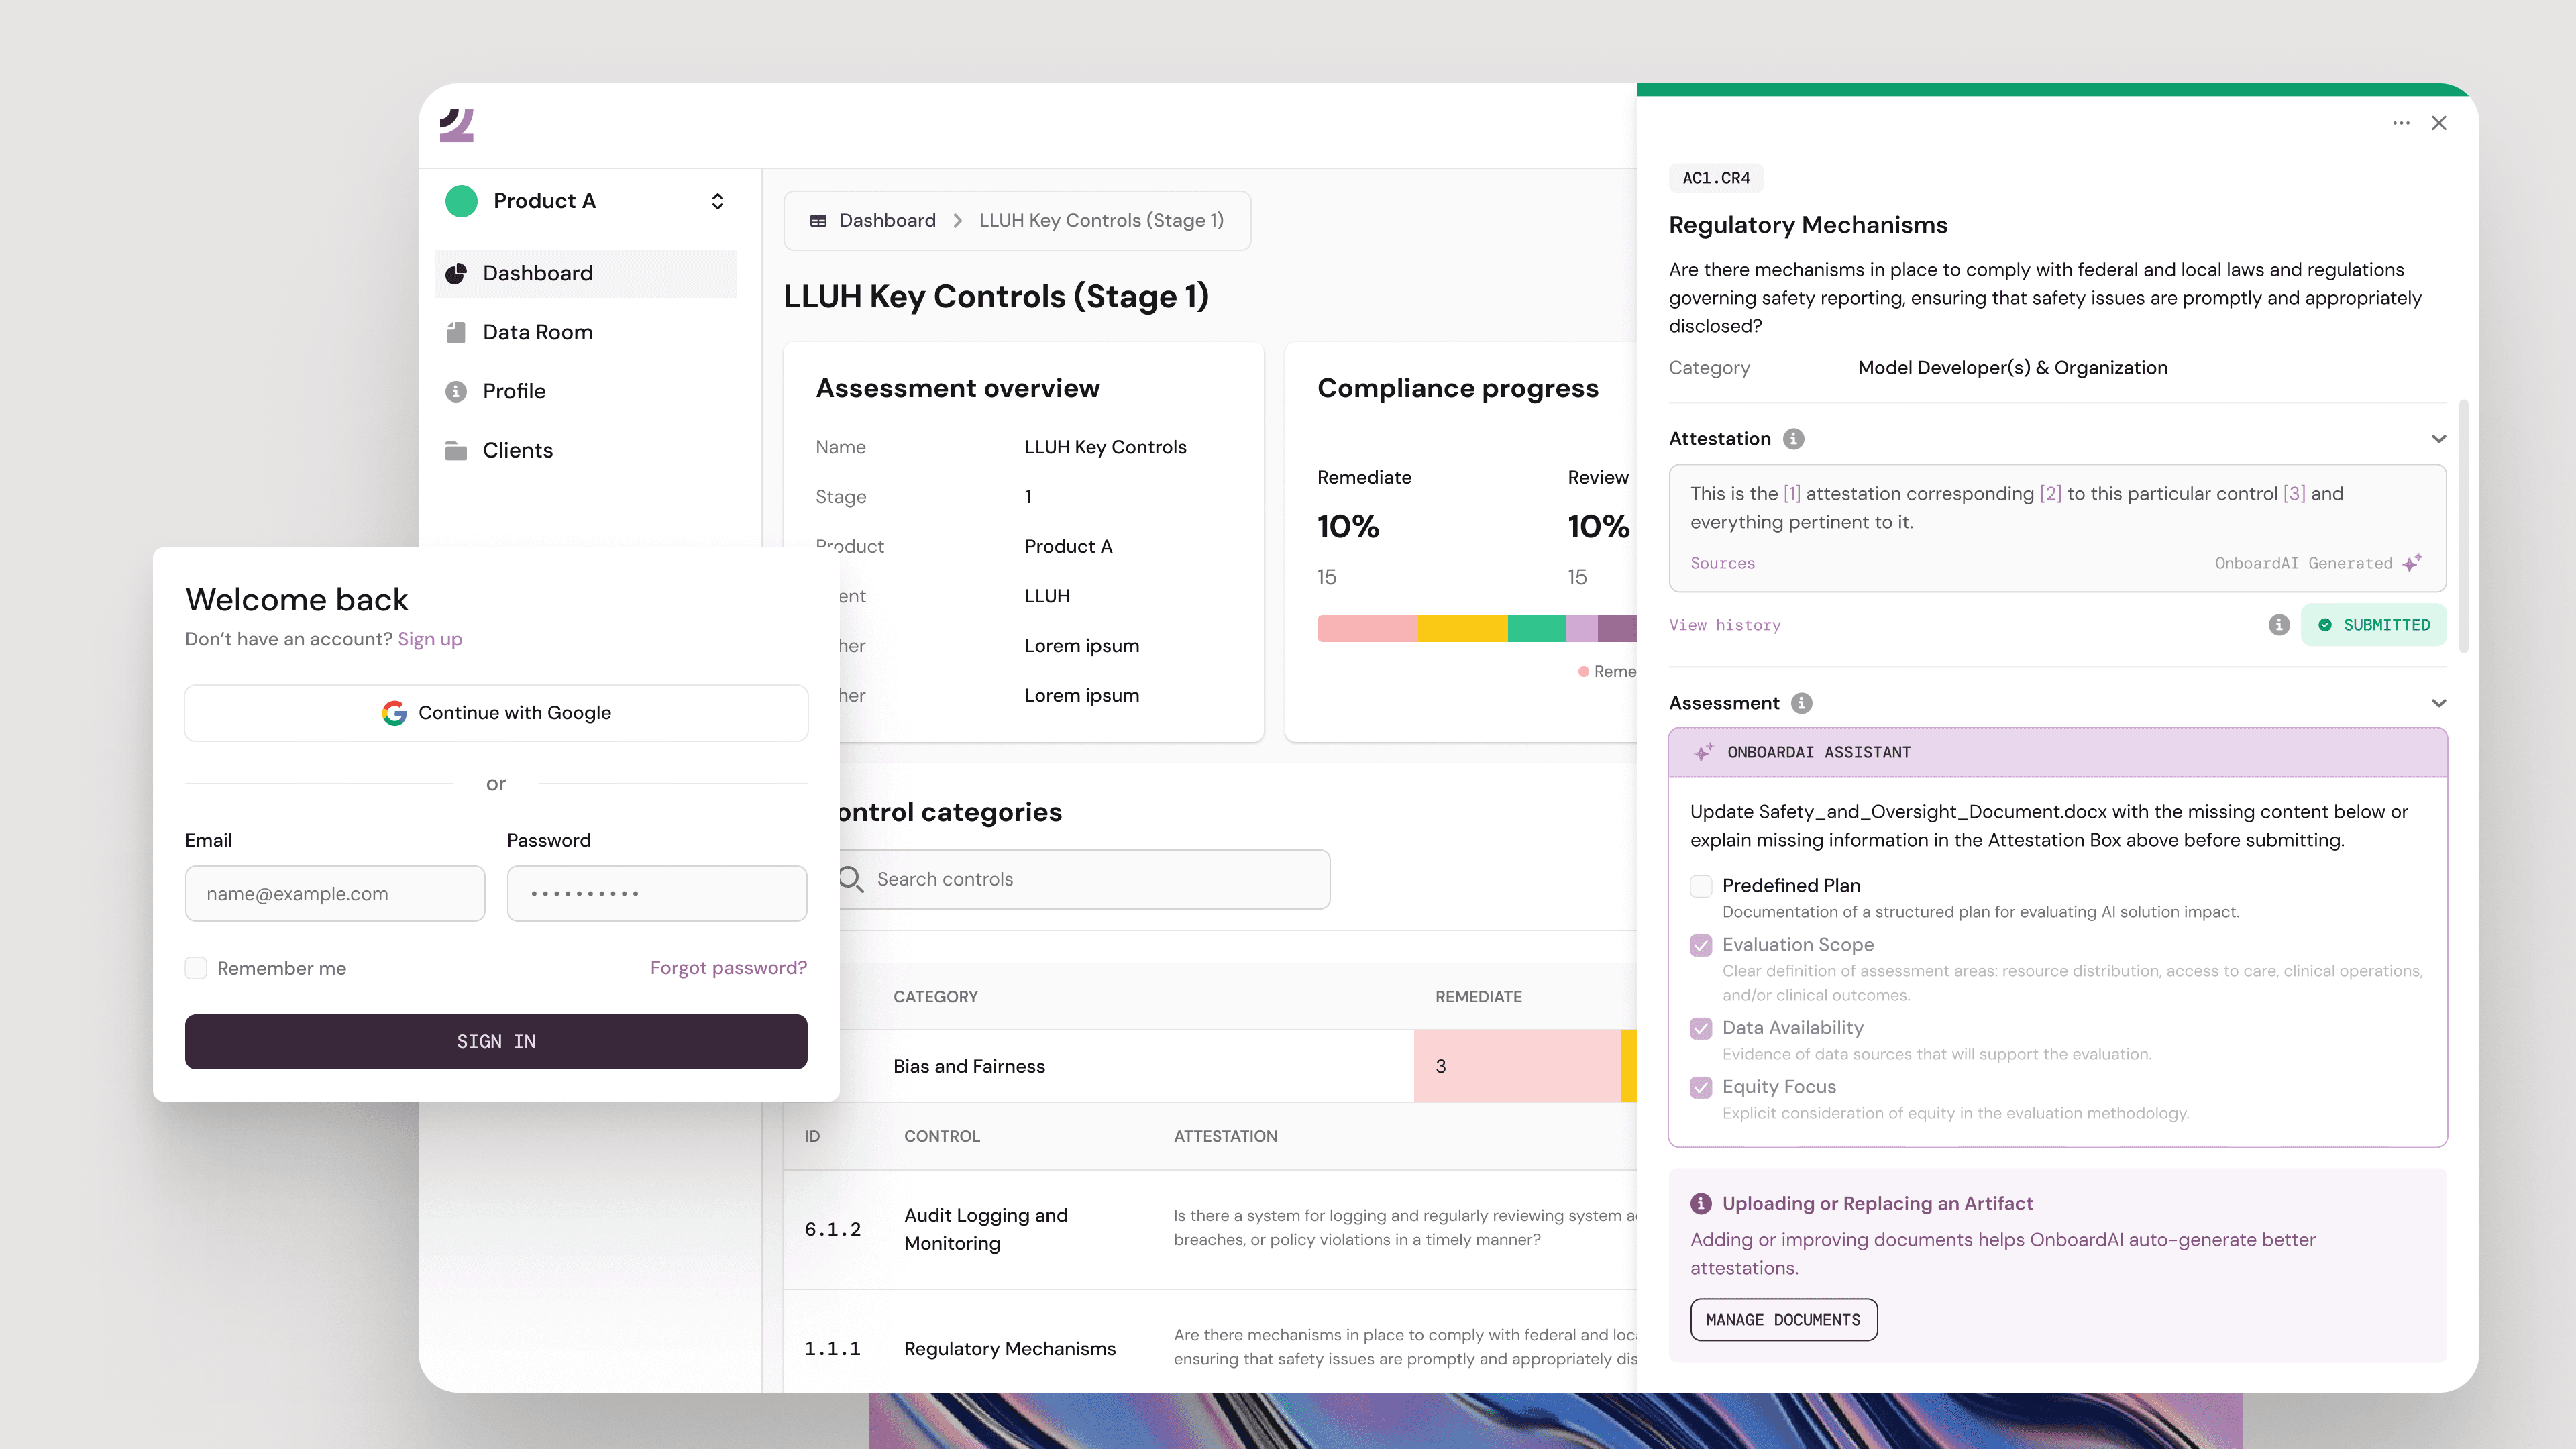Viewport: 2576px width, 1449px height.
Task: Click the Manage Documents button
Action: [x=1783, y=1320]
